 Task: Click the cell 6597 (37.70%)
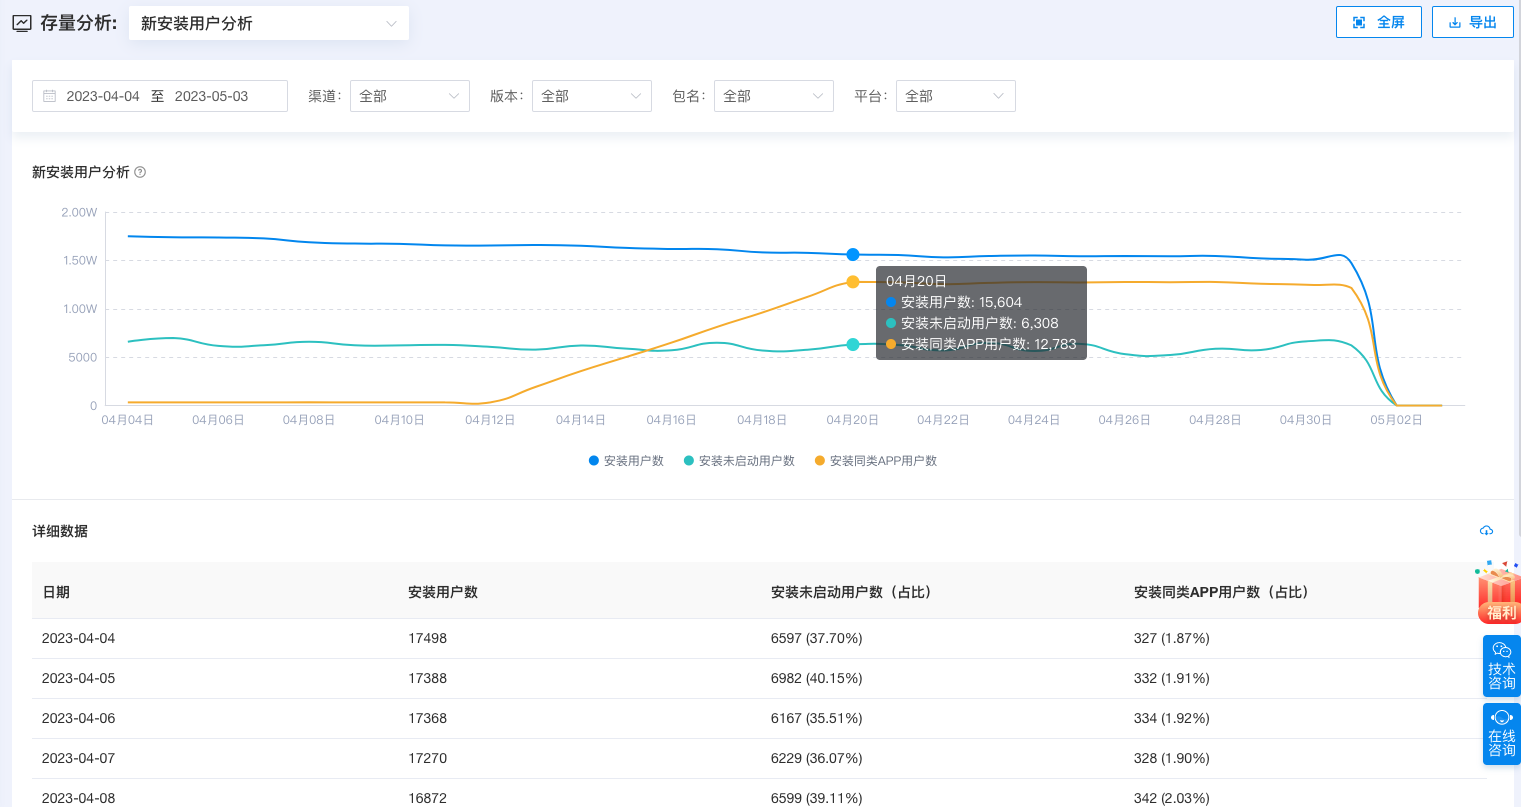coord(816,638)
